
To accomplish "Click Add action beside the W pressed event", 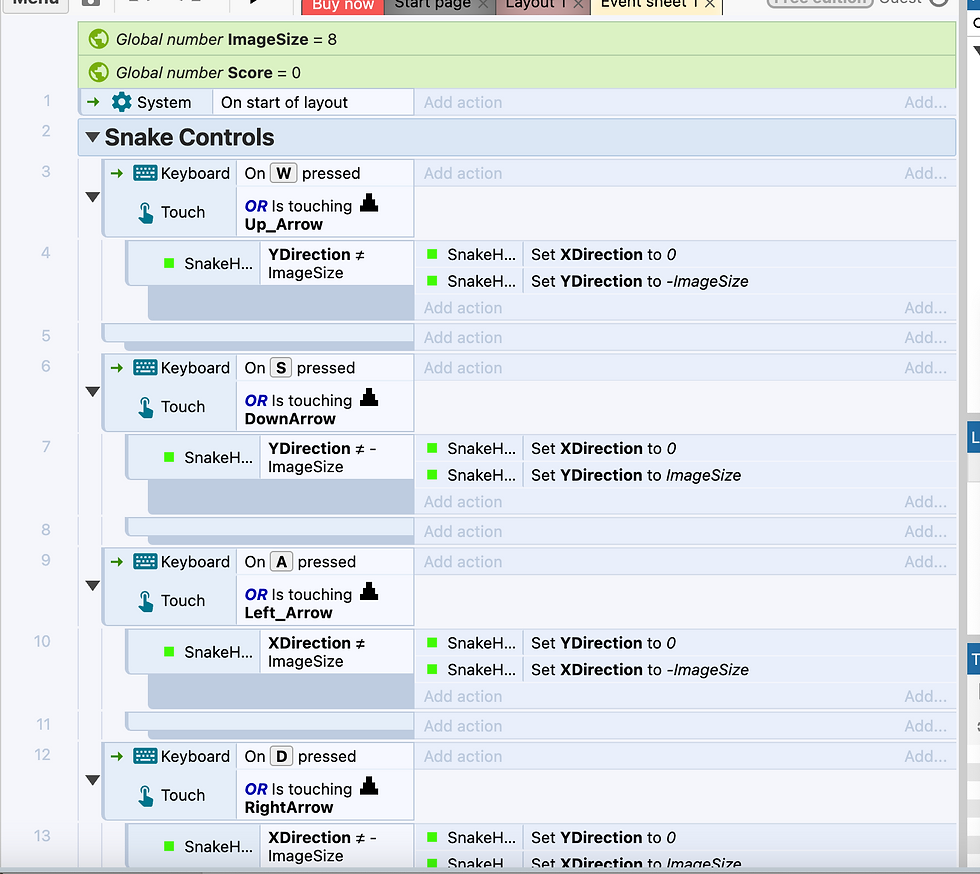I will (463, 173).
